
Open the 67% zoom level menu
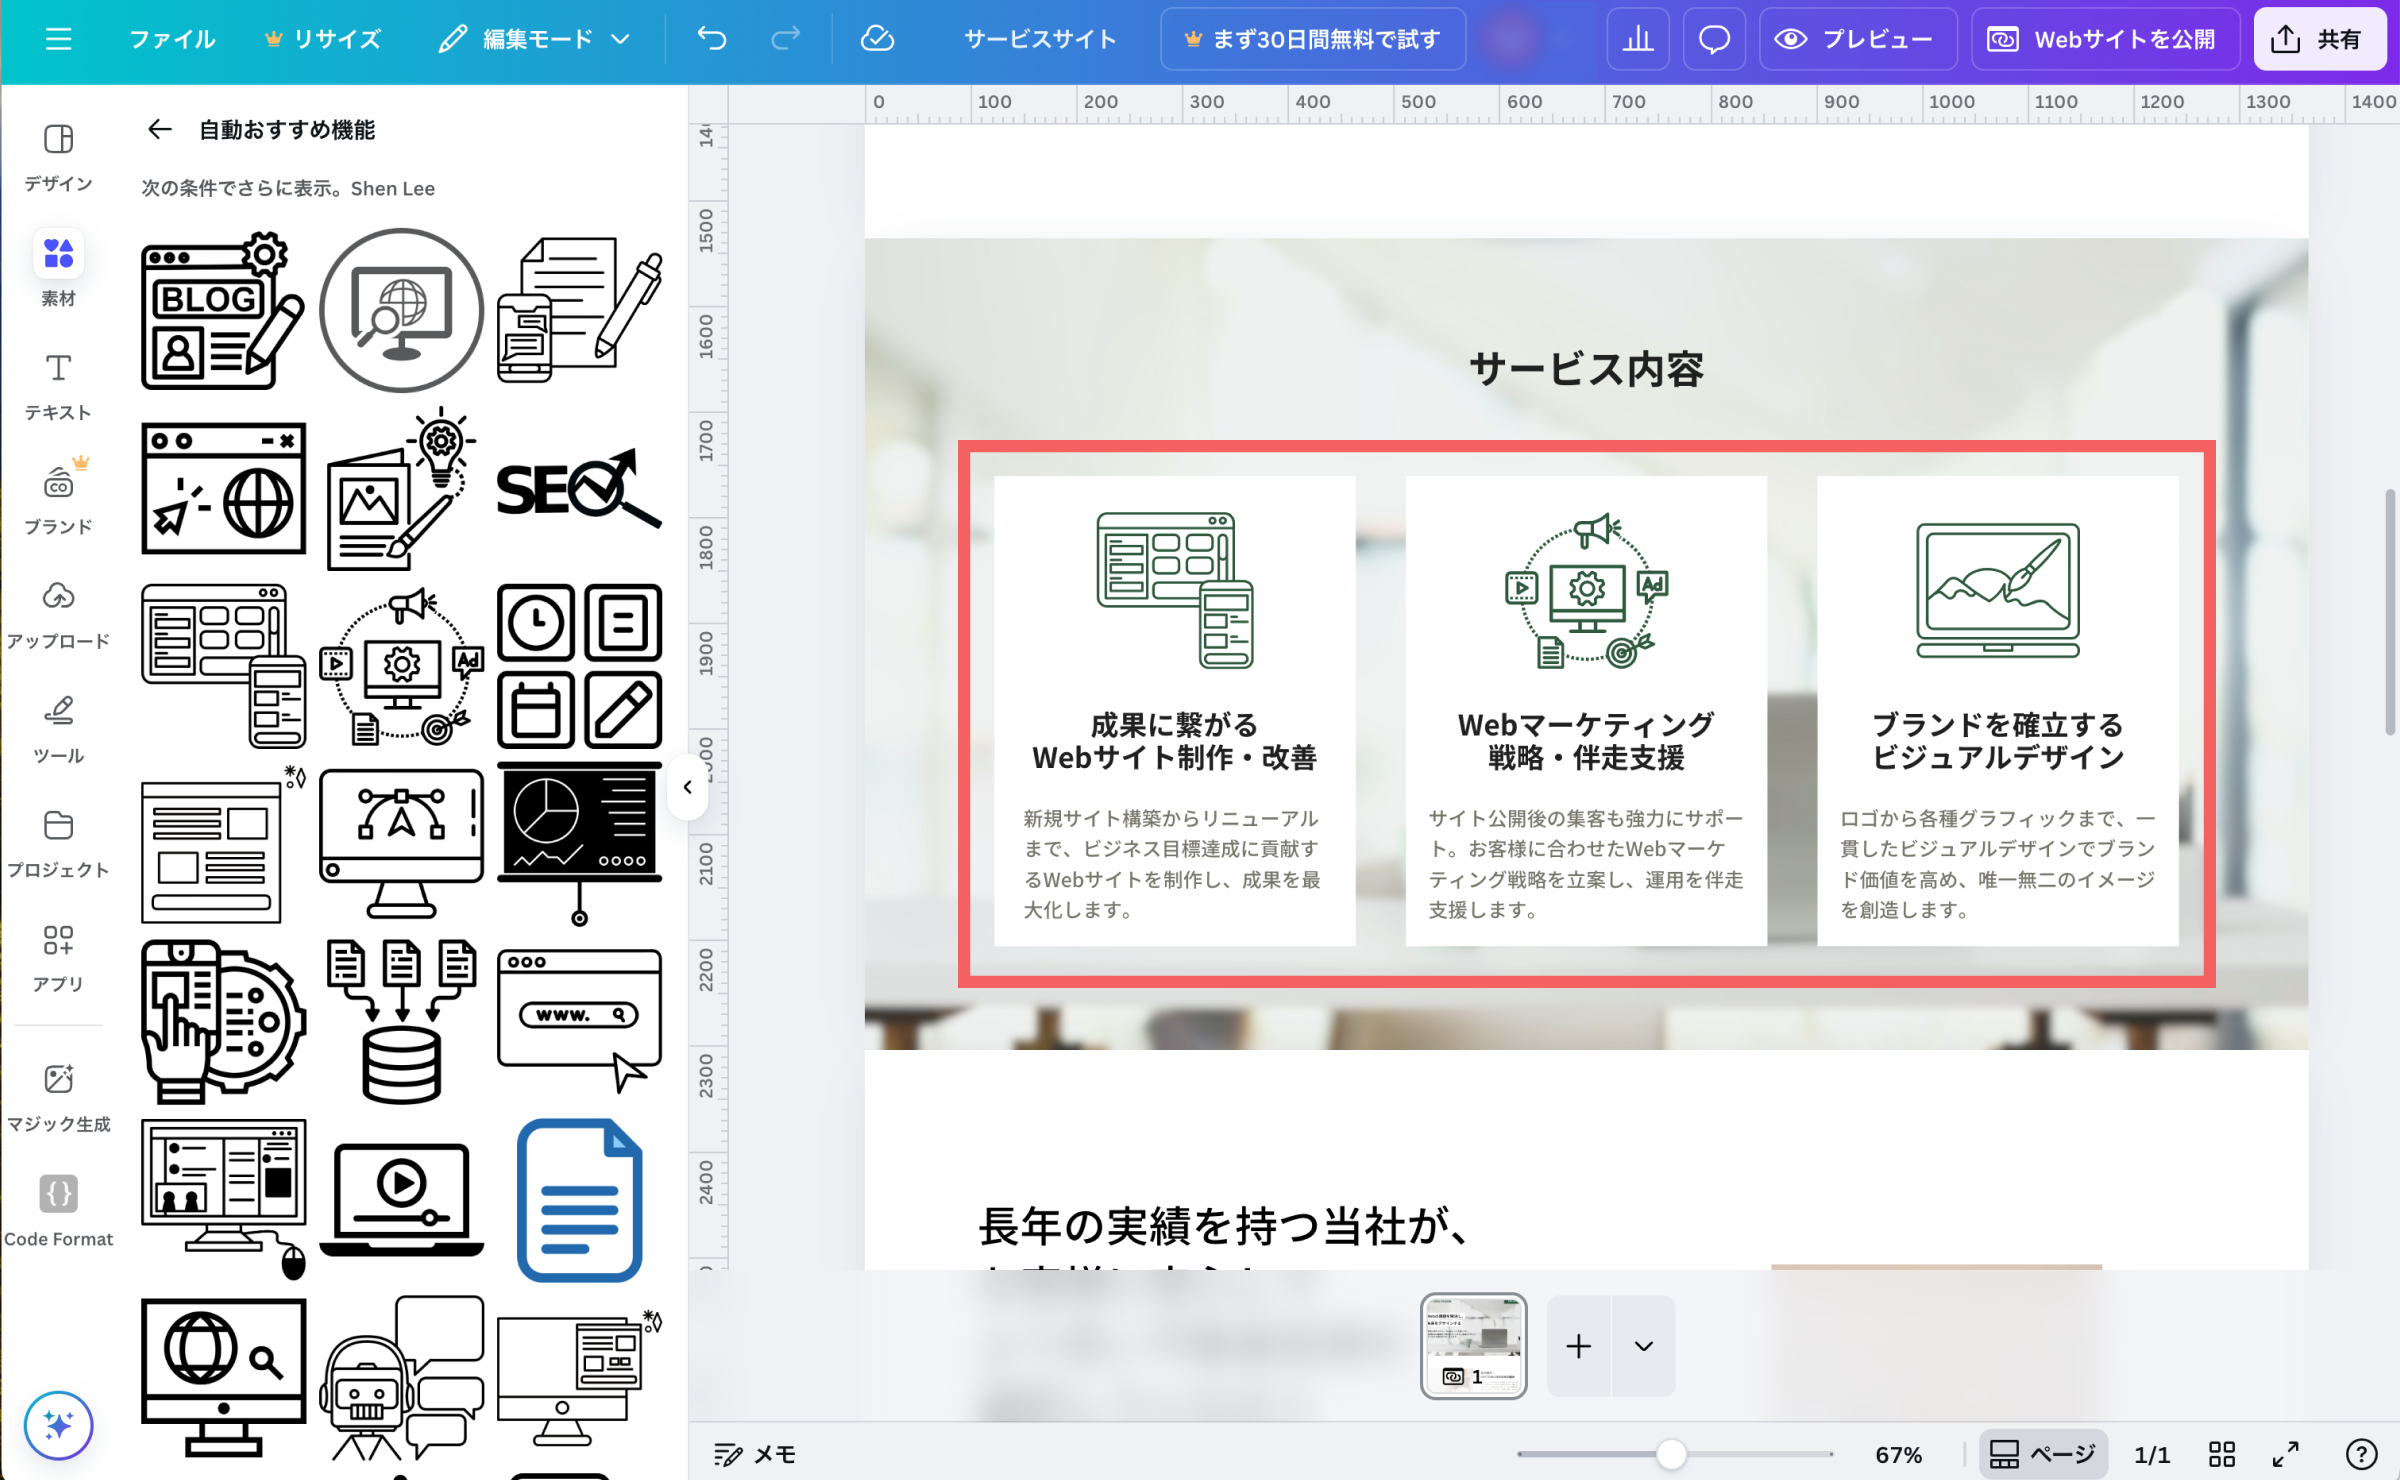(x=1898, y=1454)
